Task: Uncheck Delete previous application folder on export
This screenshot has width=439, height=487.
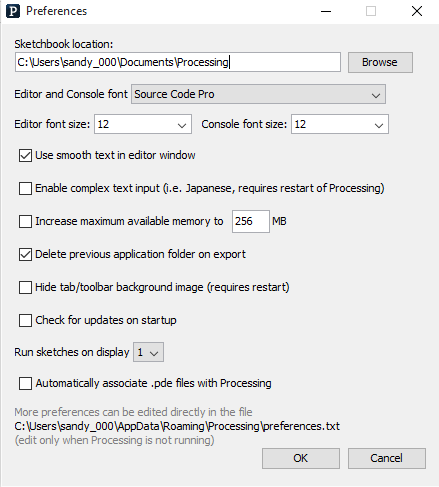Action: (x=25, y=254)
